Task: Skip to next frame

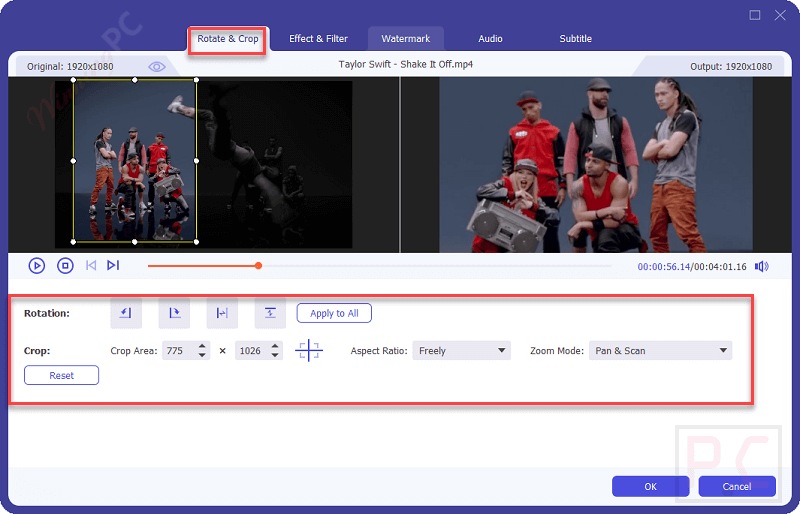Action: (x=113, y=265)
